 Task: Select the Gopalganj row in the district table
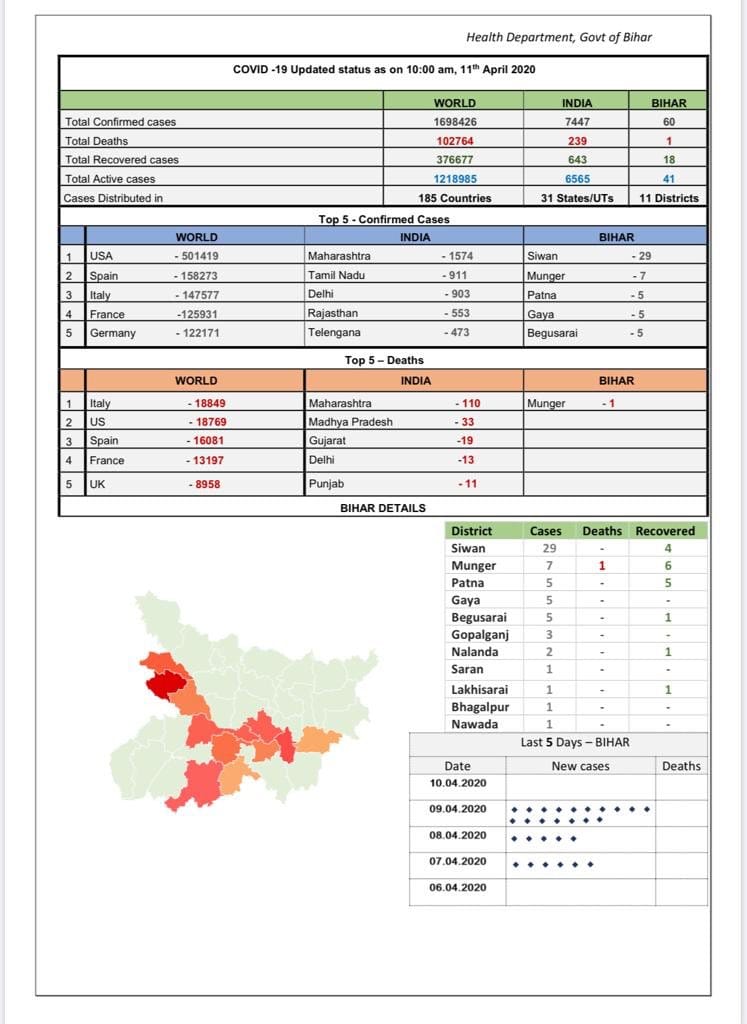(577, 635)
